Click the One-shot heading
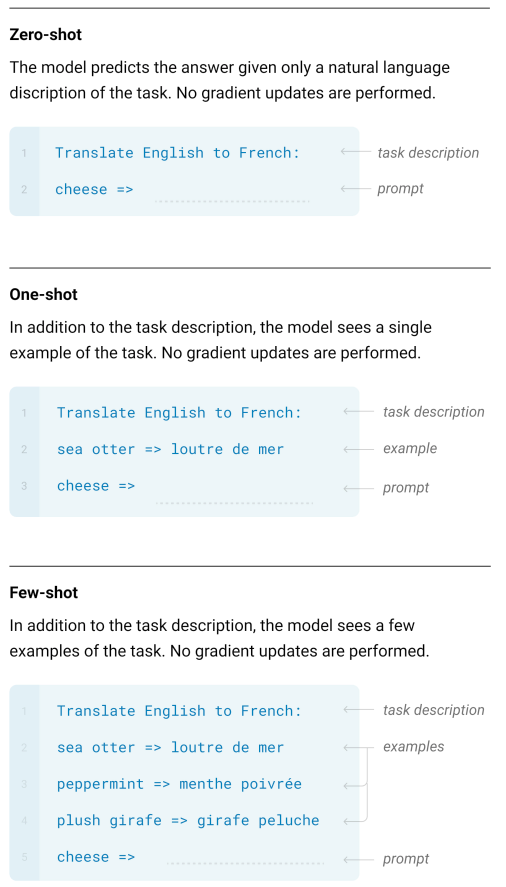Viewport: 506px width, 887px height. tap(44, 295)
